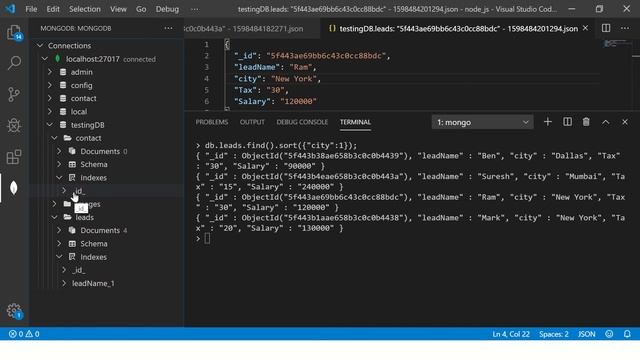This screenshot has height=360, width=640.
Task: Open the View menu
Action: click(x=118, y=9)
